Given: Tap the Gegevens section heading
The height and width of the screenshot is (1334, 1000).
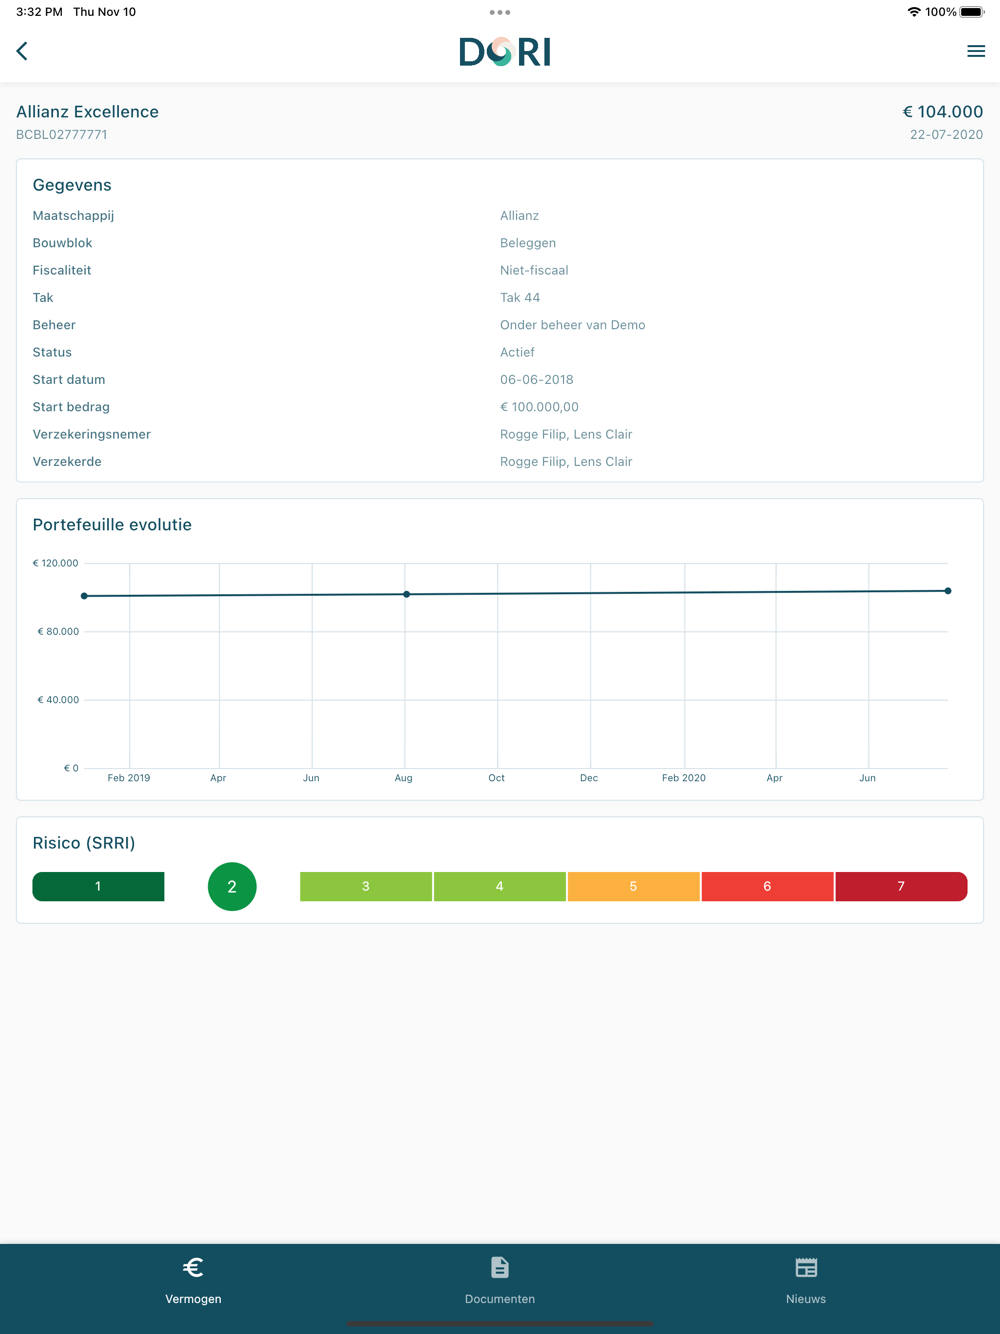Looking at the screenshot, I should (x=72, y=185).
